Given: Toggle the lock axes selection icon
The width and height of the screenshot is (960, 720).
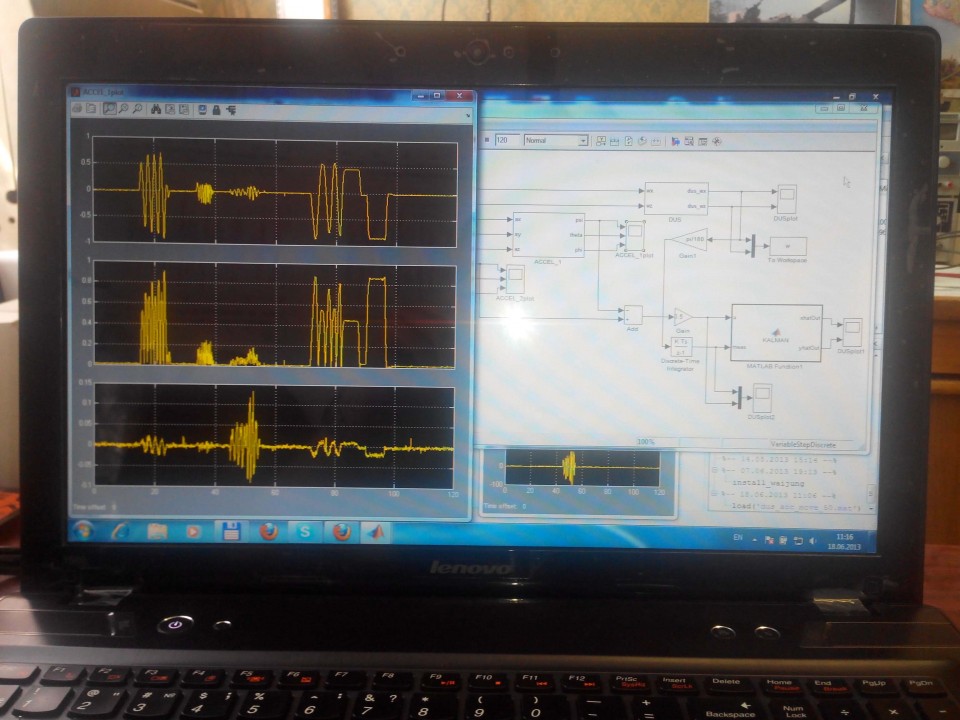Looking at the screenshot, I should [216, 109].
